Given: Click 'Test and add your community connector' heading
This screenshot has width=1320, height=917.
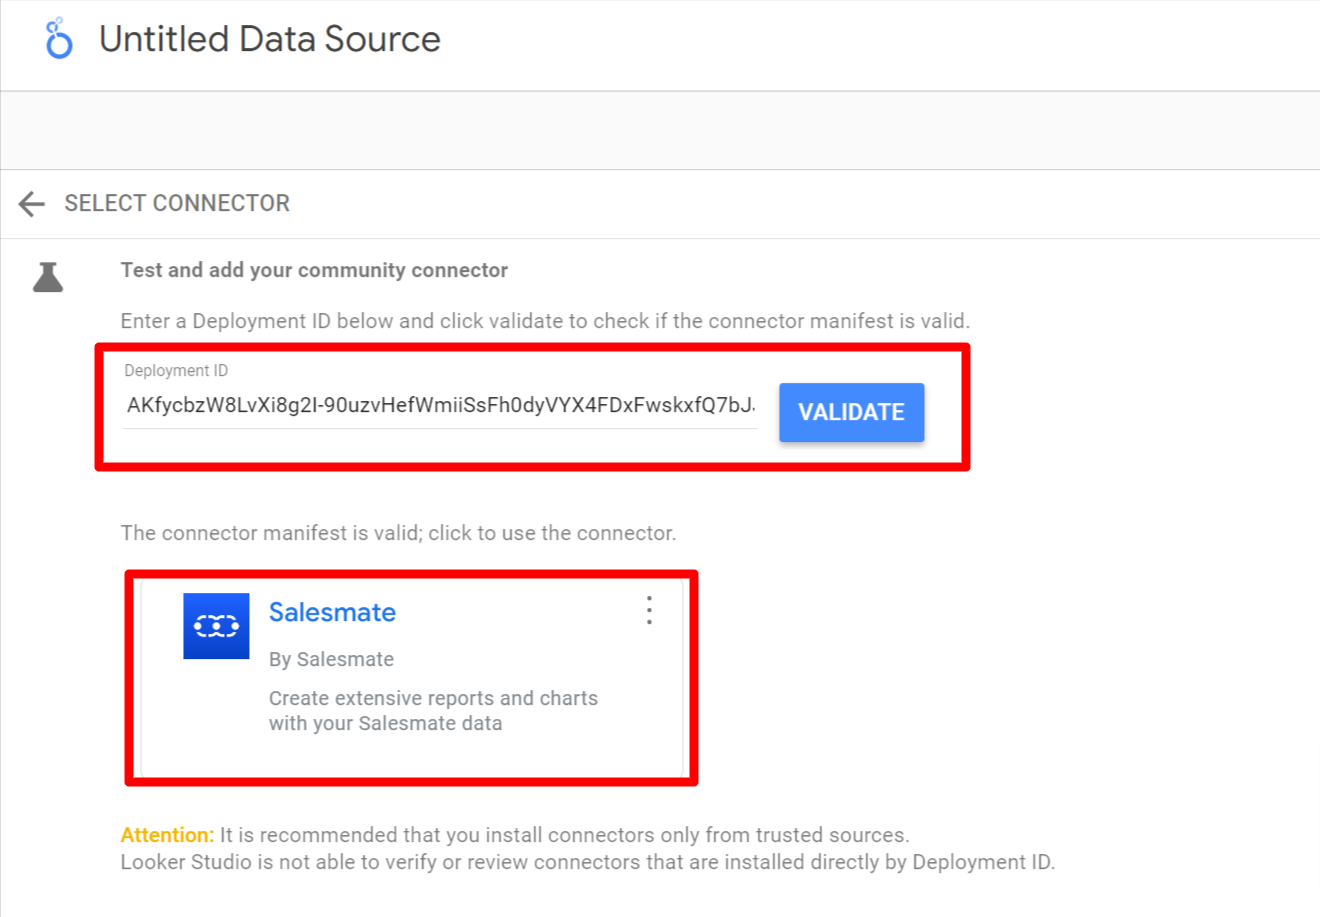Looking at the screenshot, I should [314, 270].
